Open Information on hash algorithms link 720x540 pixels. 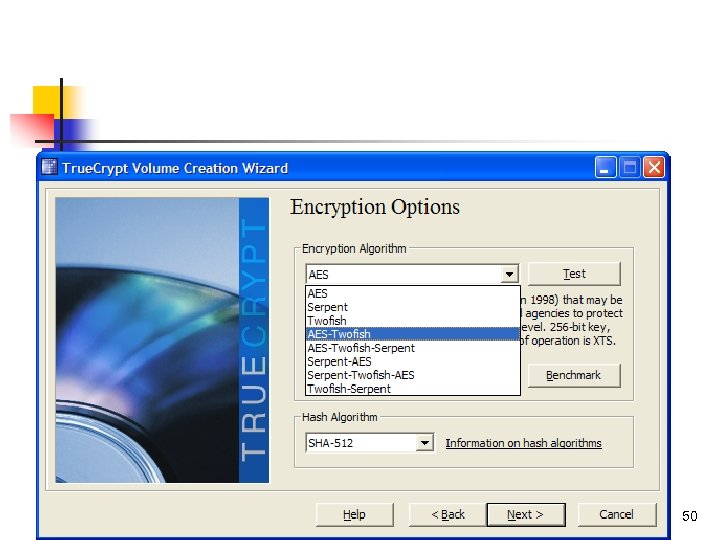(x=523, y=443)
